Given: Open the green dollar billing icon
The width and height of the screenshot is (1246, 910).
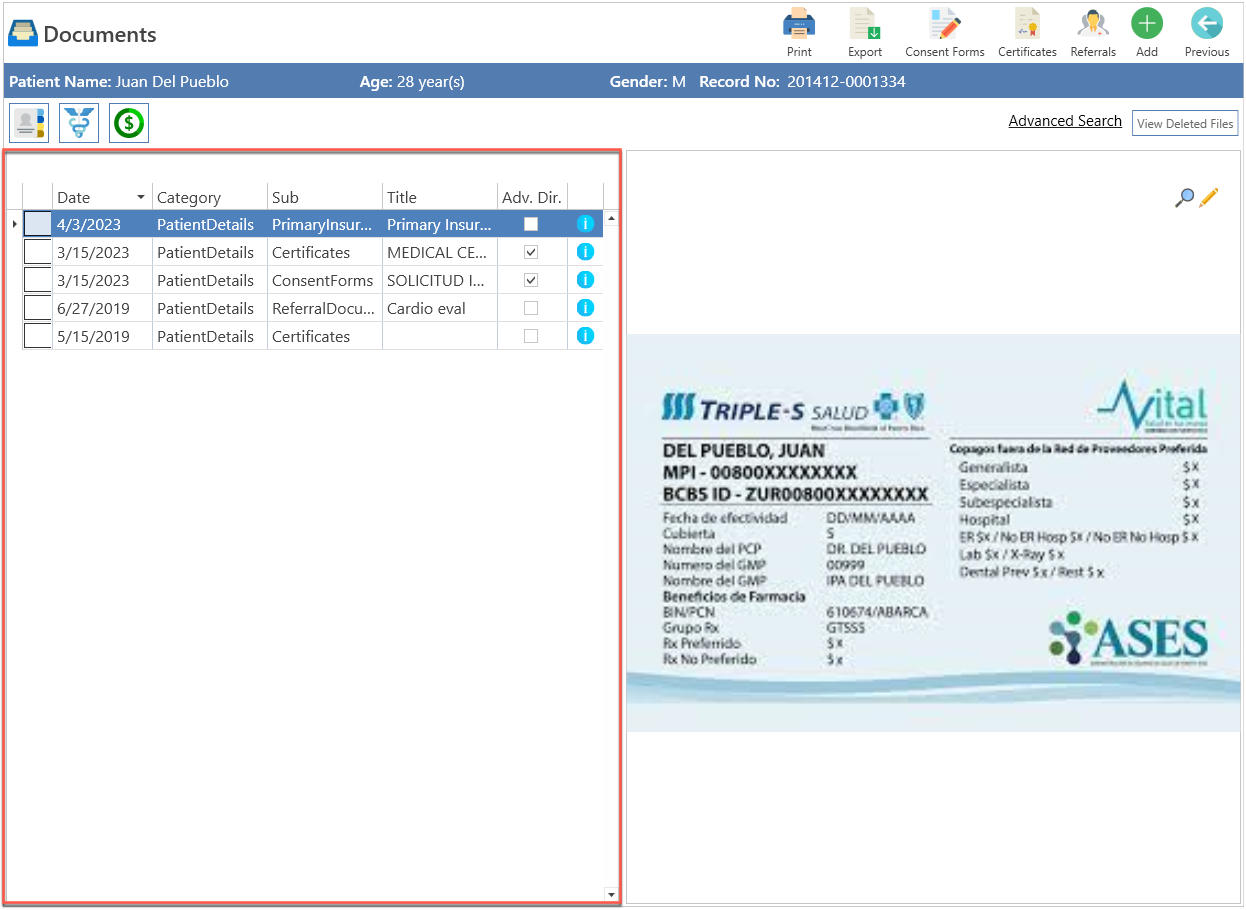Looking at the screenshot, I should point(129,123).
